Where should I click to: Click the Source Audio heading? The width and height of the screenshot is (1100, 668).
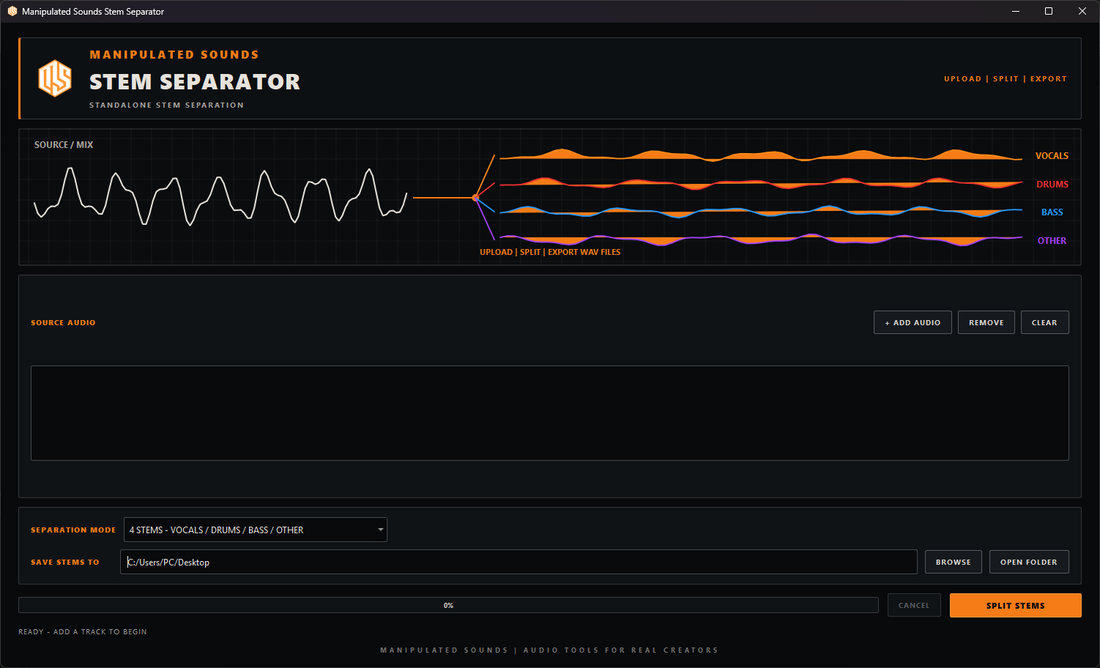click(x=63, y=323)
